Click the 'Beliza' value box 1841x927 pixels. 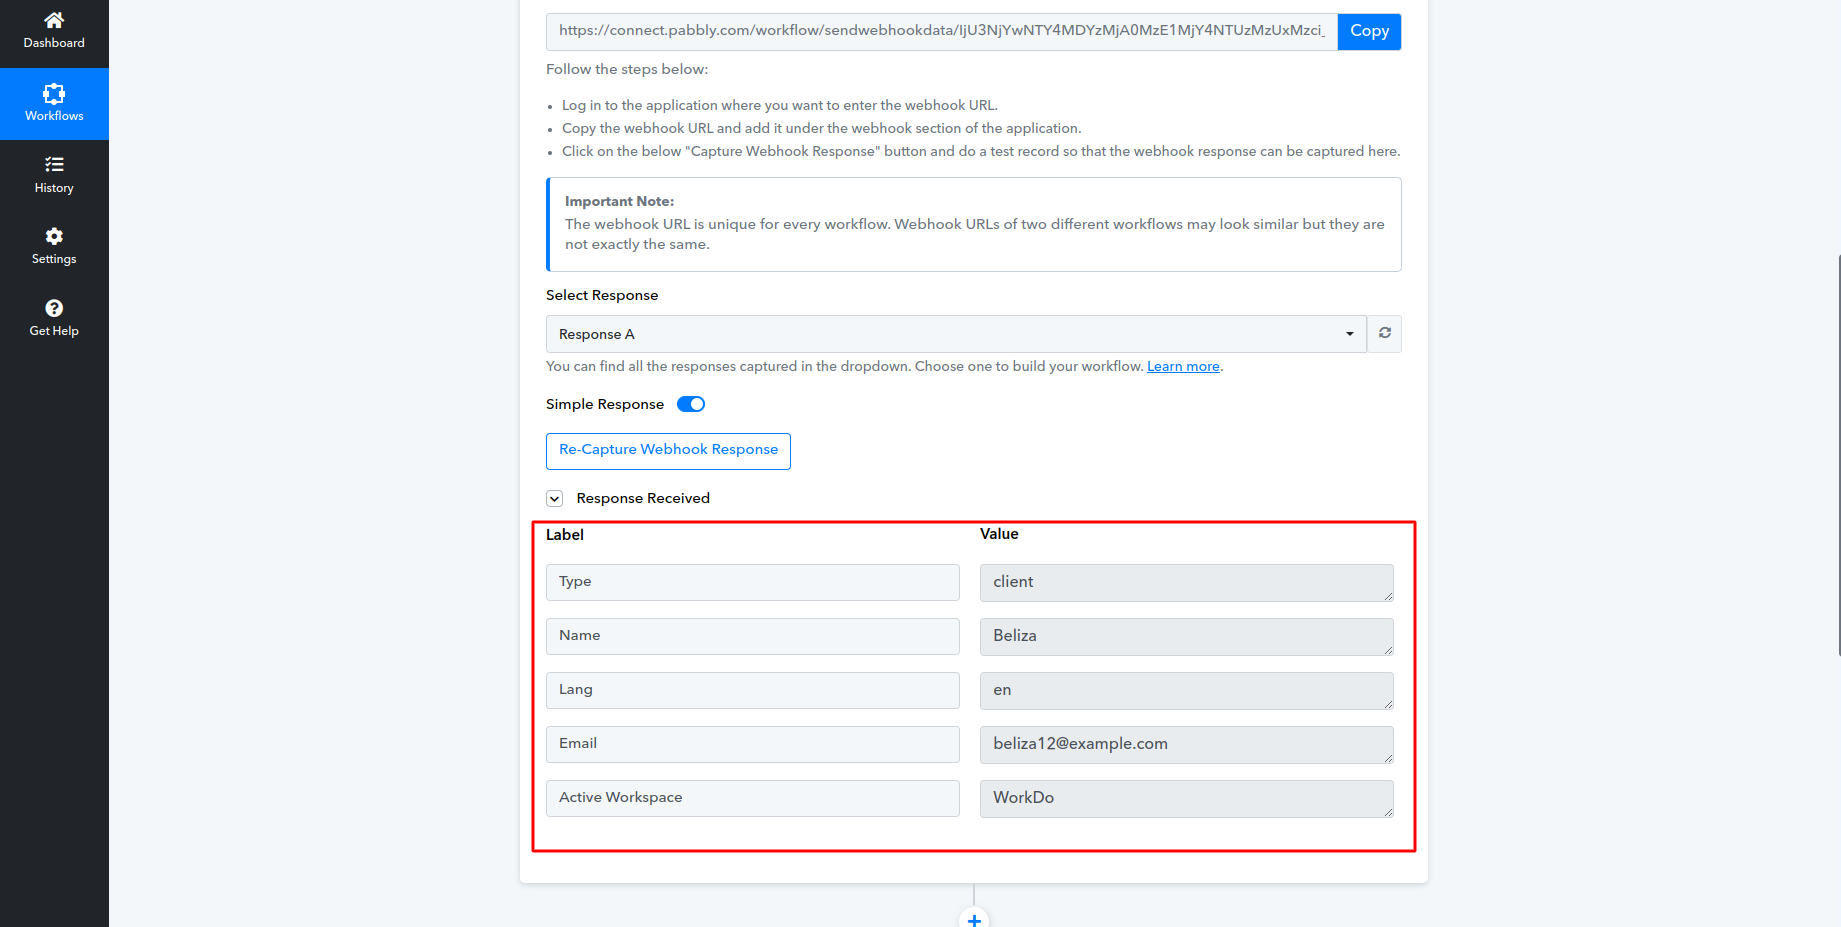(1187, 637)
